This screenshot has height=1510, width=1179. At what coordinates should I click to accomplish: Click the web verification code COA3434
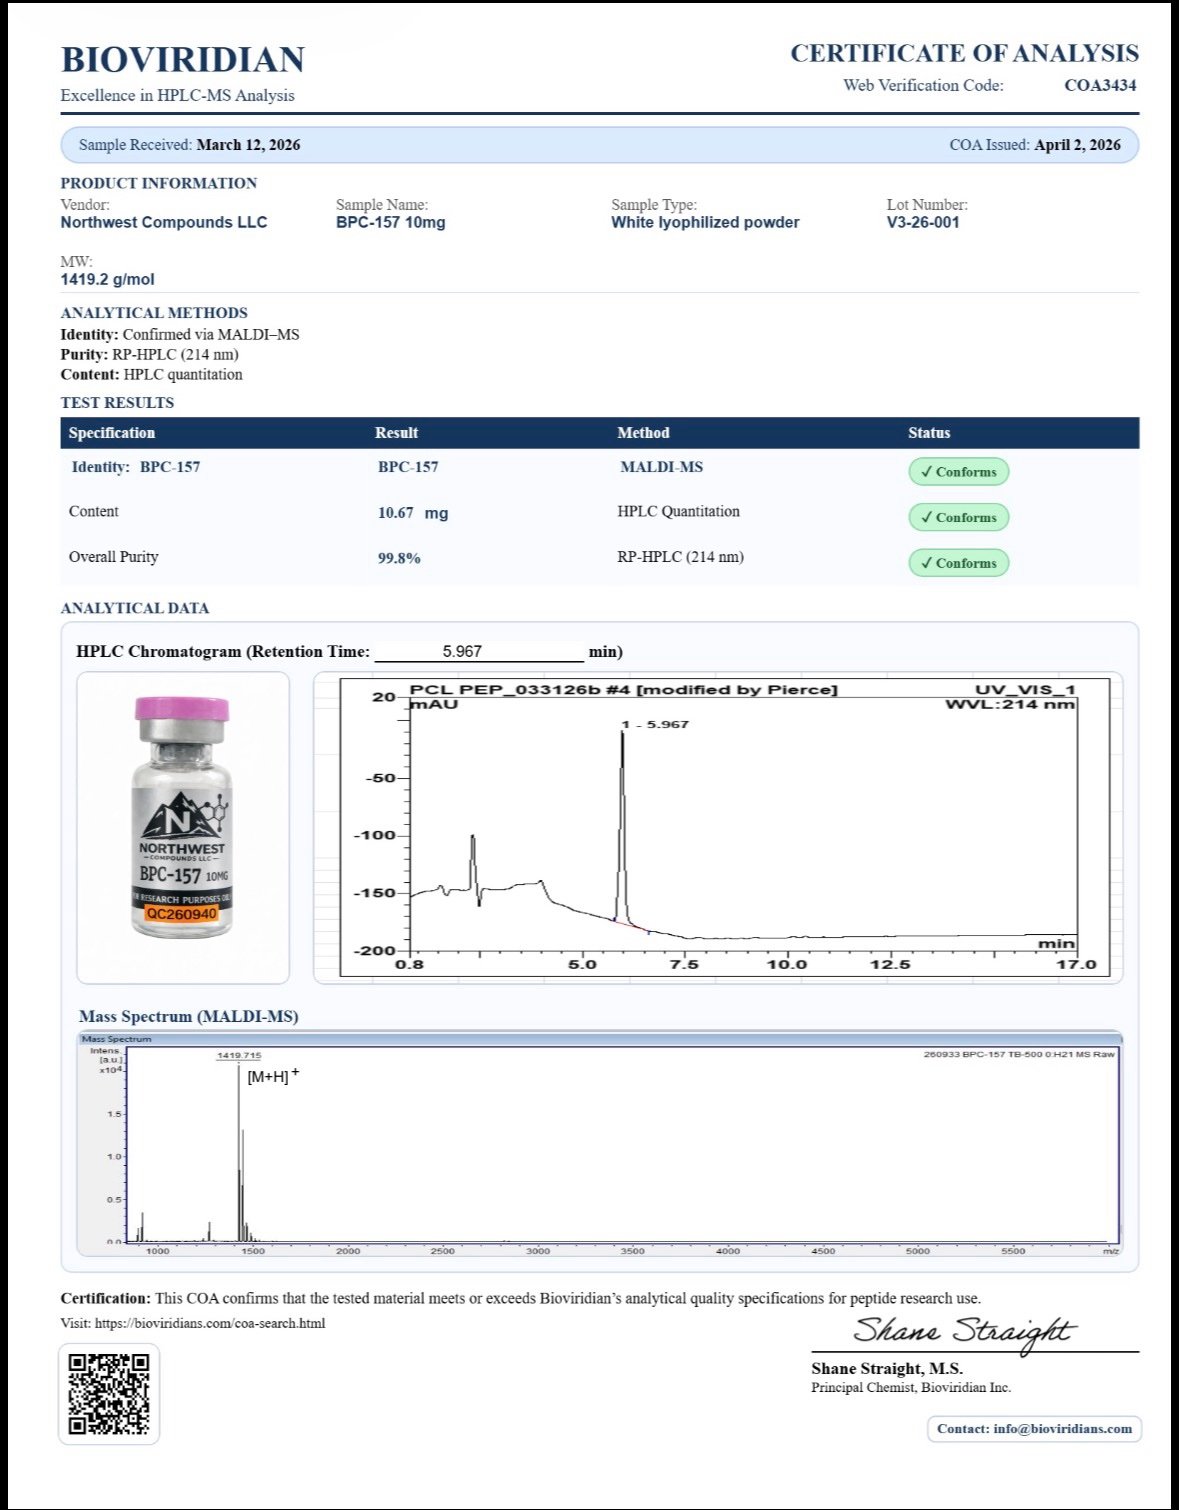pos(1100,85)
